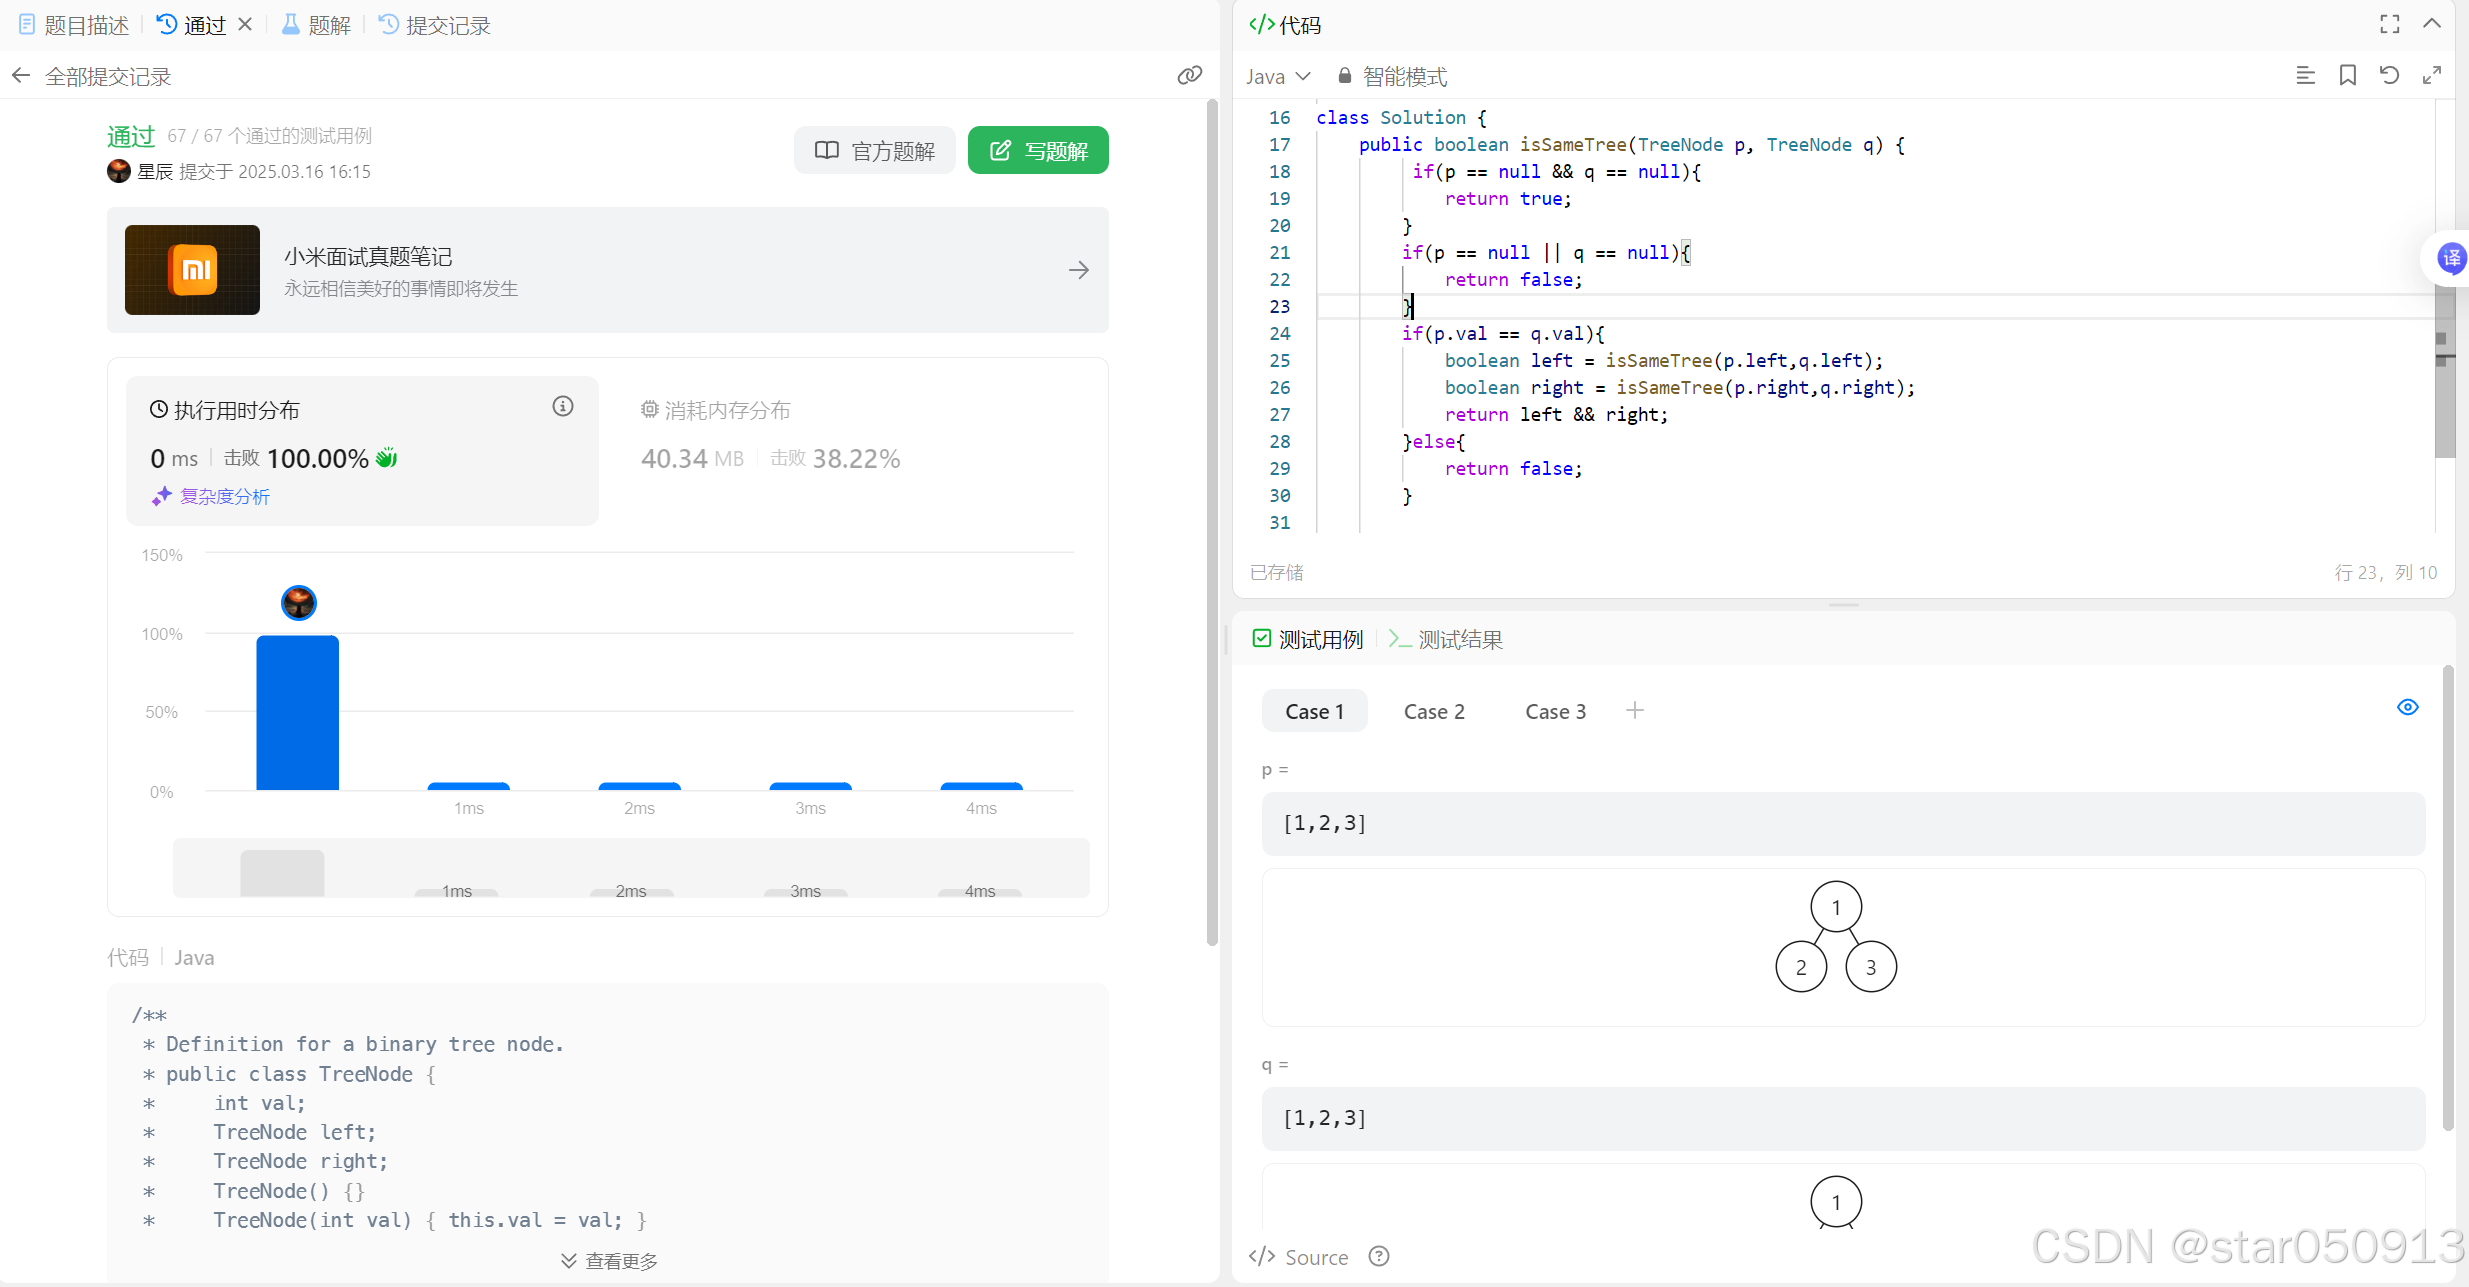Click the green 写题解 button
Image resolution: width=2469 pixels, height=1287 pixels.
click(x=1037, y=151)
